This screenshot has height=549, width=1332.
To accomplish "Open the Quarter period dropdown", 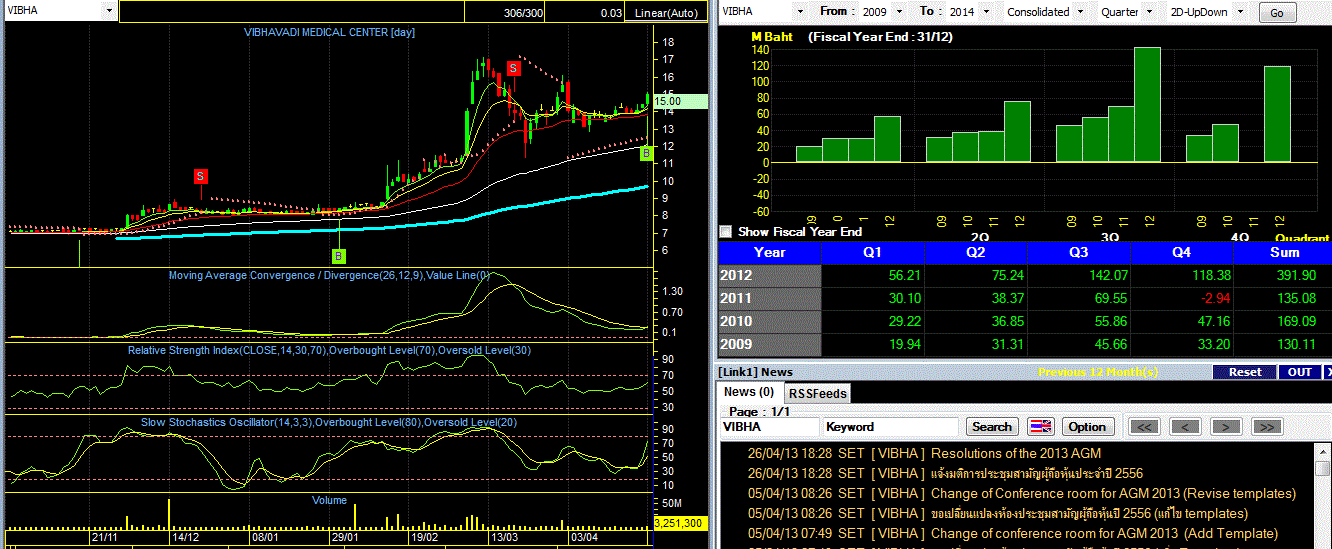I will click(1149, 12).
